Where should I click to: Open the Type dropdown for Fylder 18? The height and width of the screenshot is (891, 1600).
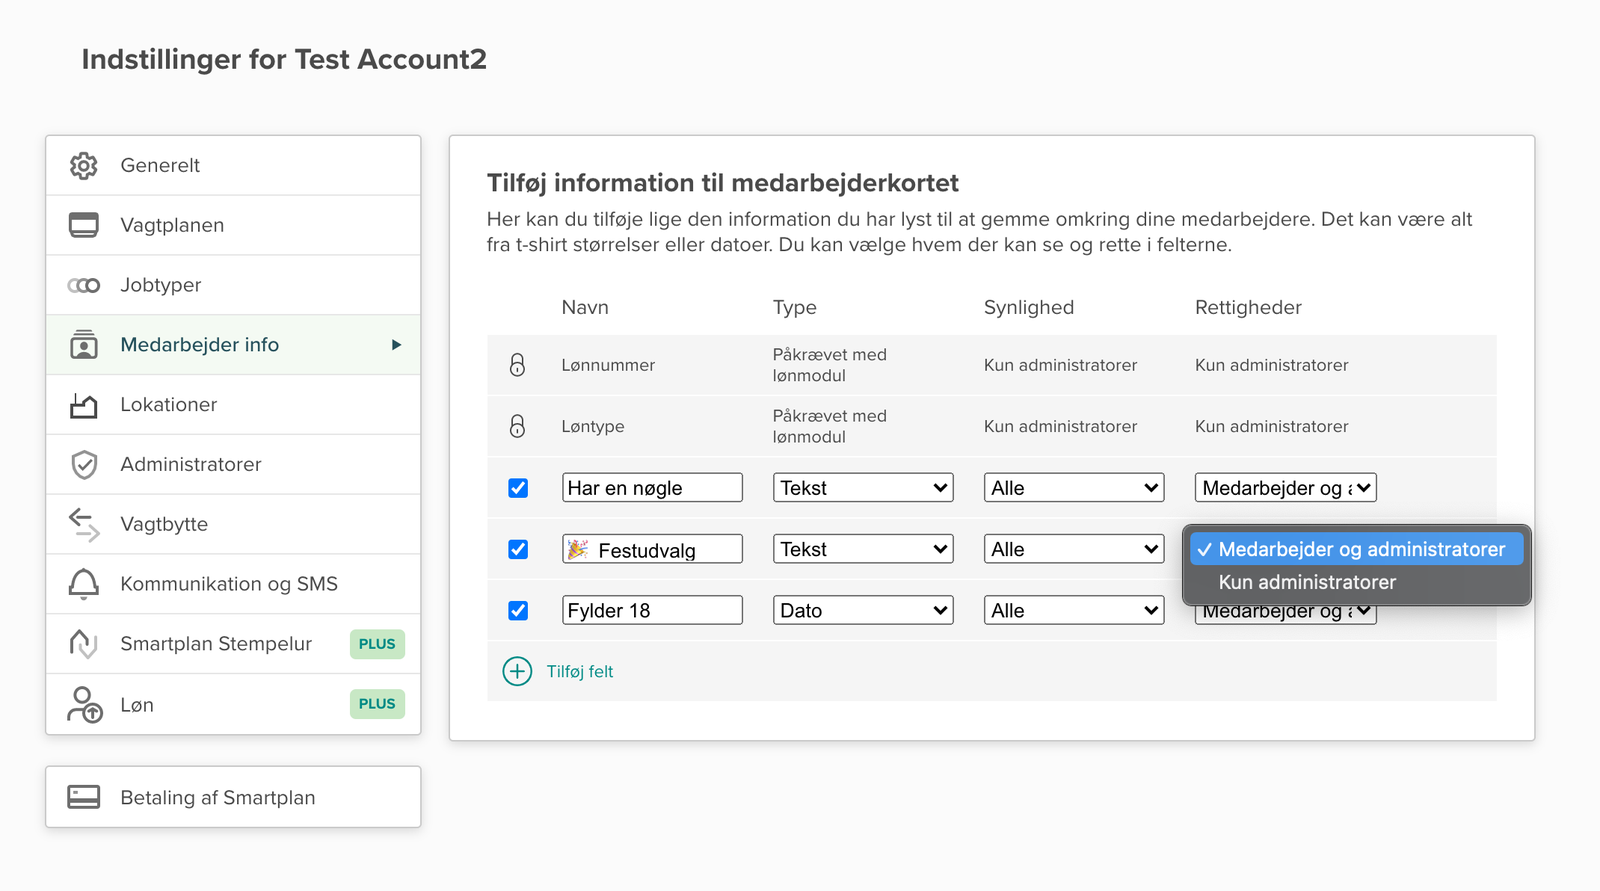pos(862,610)
